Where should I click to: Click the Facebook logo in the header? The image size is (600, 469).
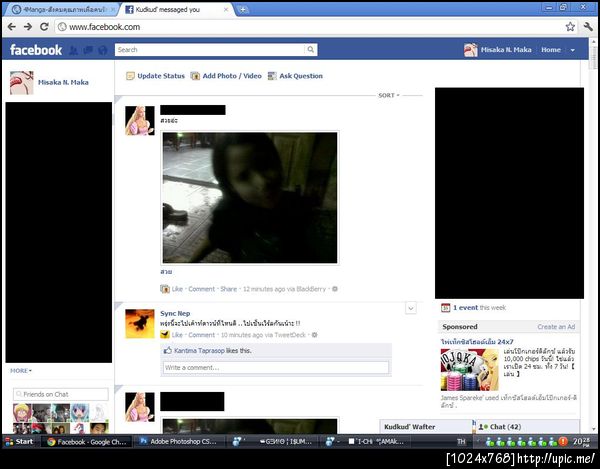point(36,50)
